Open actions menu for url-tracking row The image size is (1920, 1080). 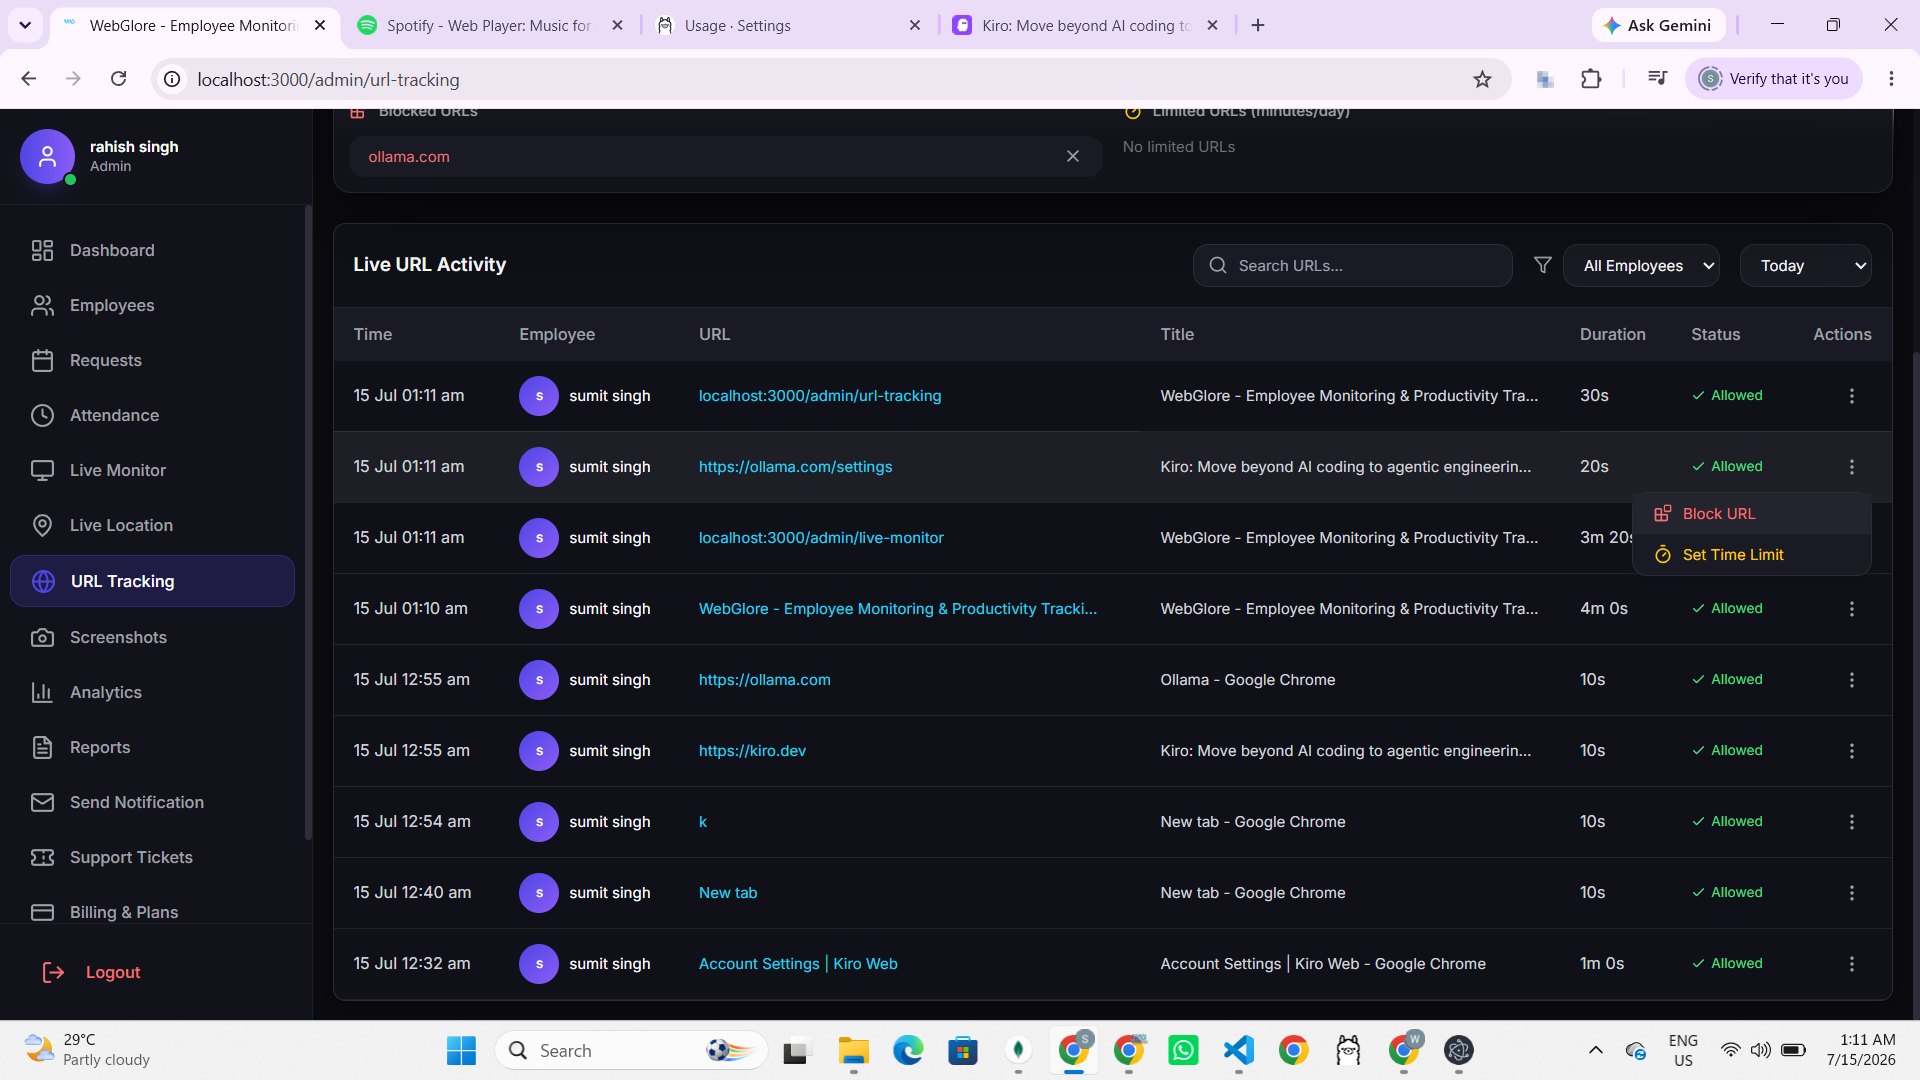click(x=1851, y=396)
